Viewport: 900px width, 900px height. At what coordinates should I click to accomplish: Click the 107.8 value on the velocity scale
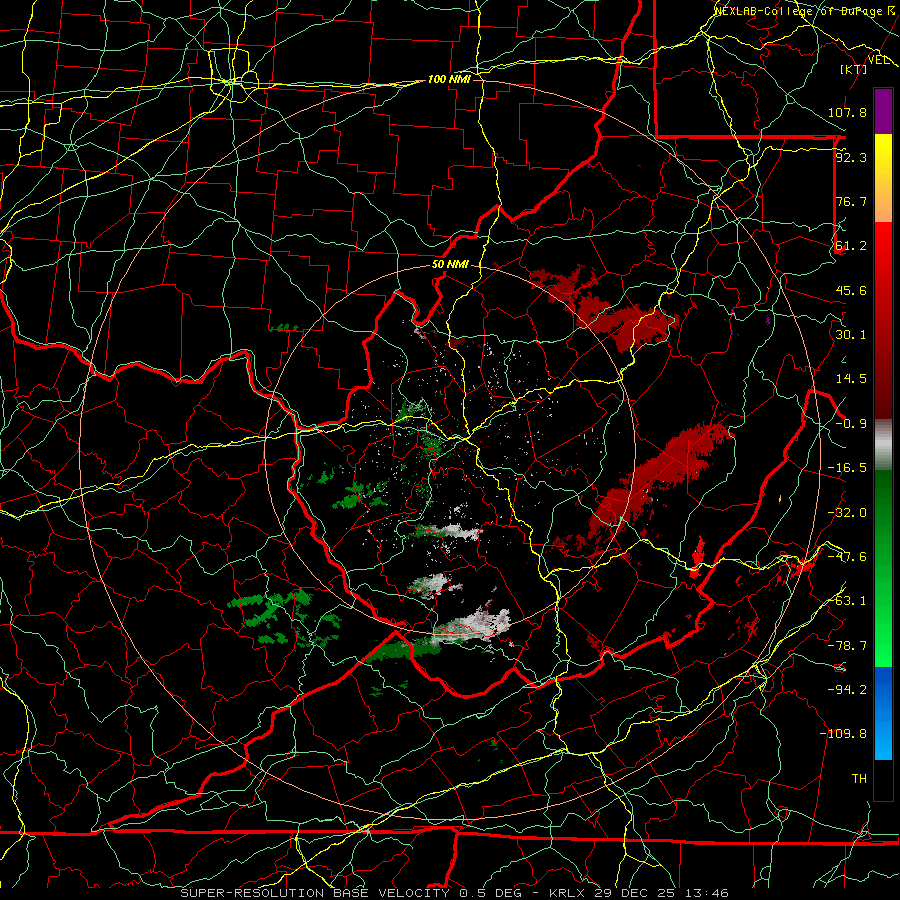click(847, 112)
